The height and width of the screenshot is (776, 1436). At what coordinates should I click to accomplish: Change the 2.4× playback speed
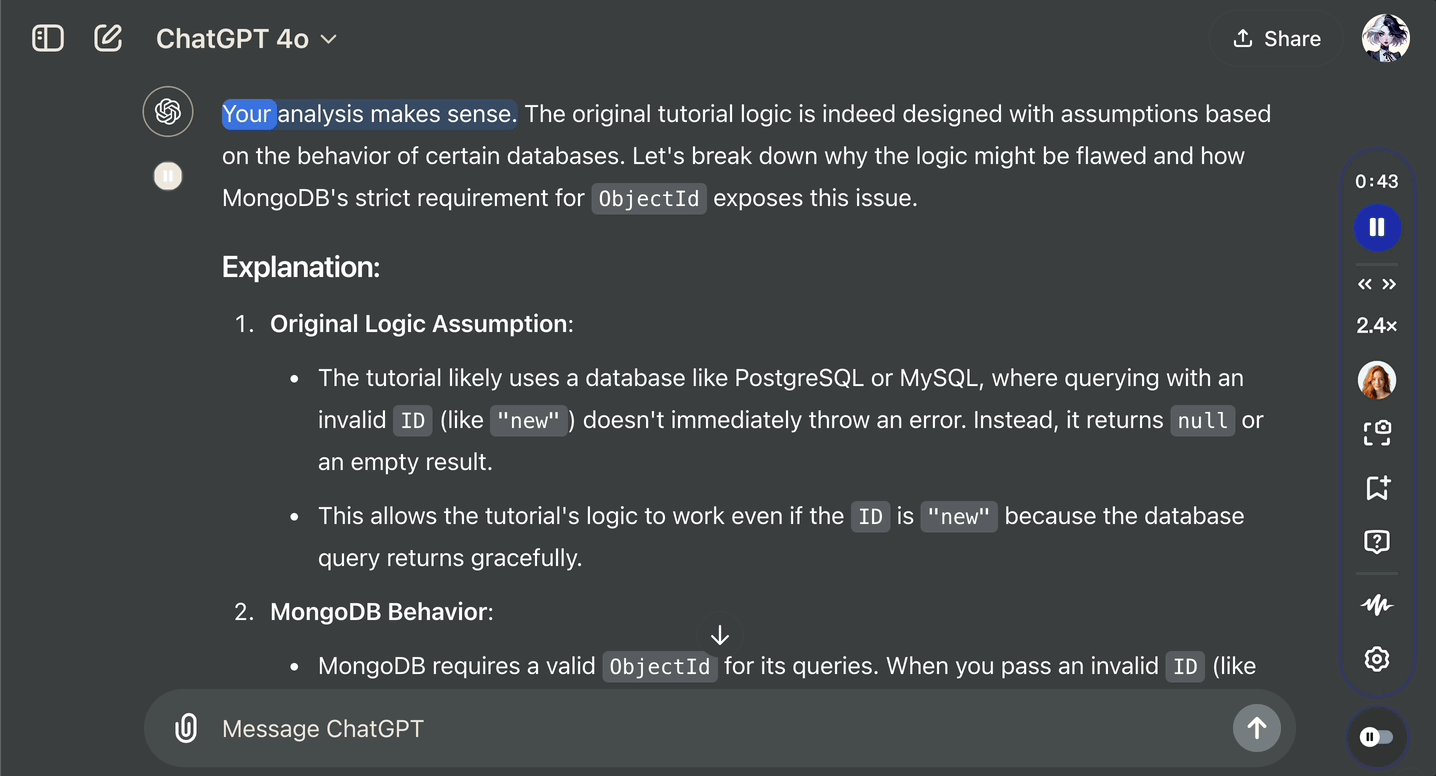pos(1377,326)
